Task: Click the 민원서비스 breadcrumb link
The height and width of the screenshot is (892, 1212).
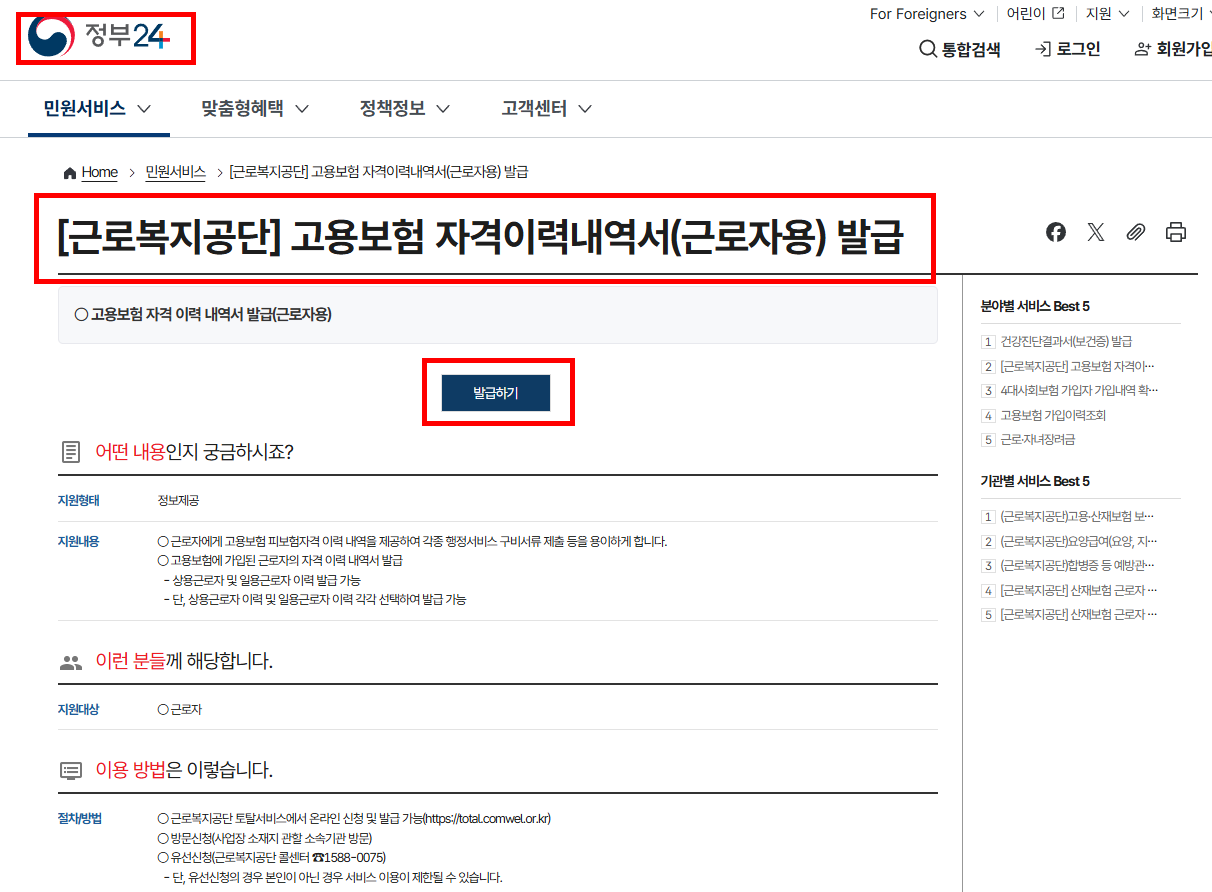Action: point(175,172)
